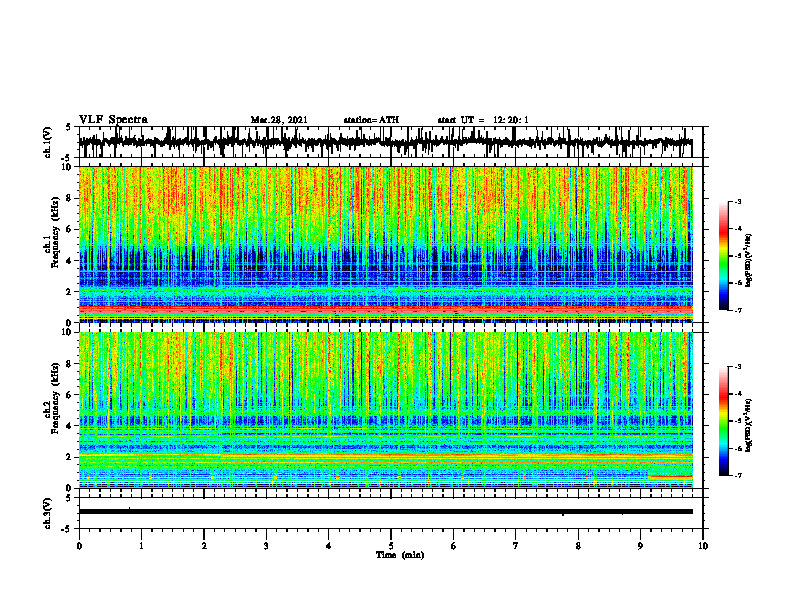Click the "-3" label on ch.2 color bar

coord(738,367)
